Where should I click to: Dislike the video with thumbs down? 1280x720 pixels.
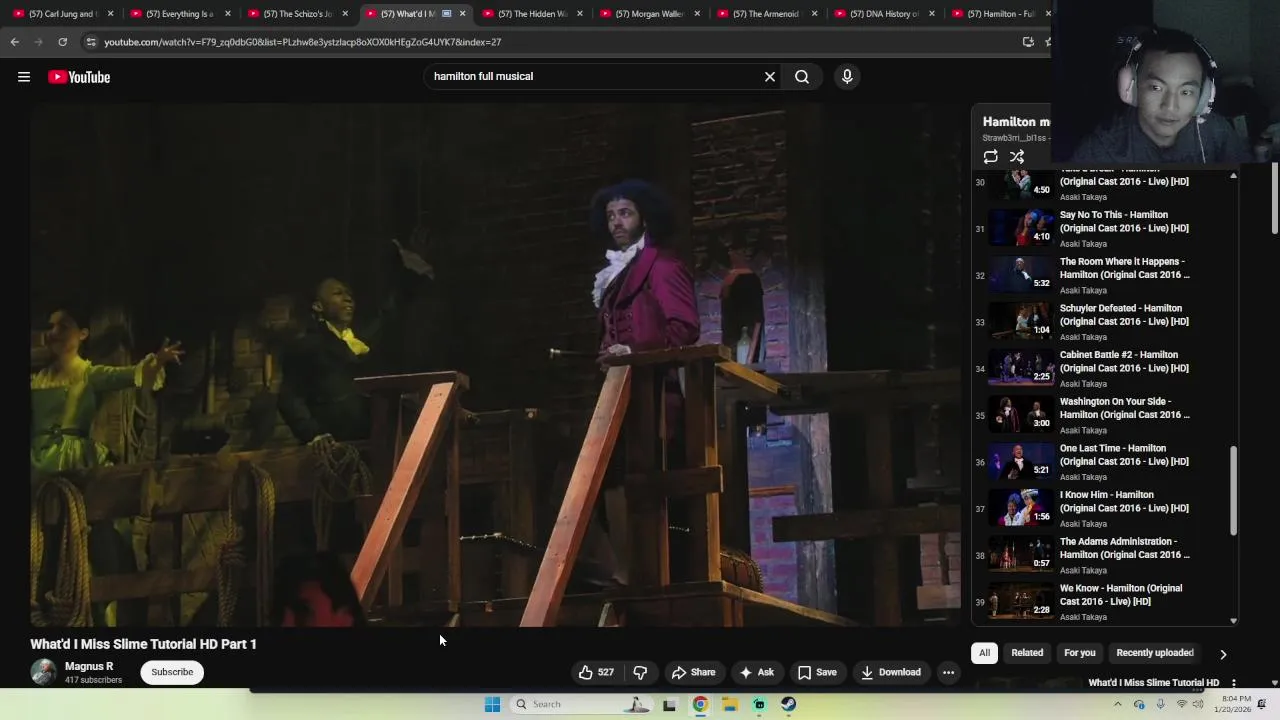[x=640, y=672]
